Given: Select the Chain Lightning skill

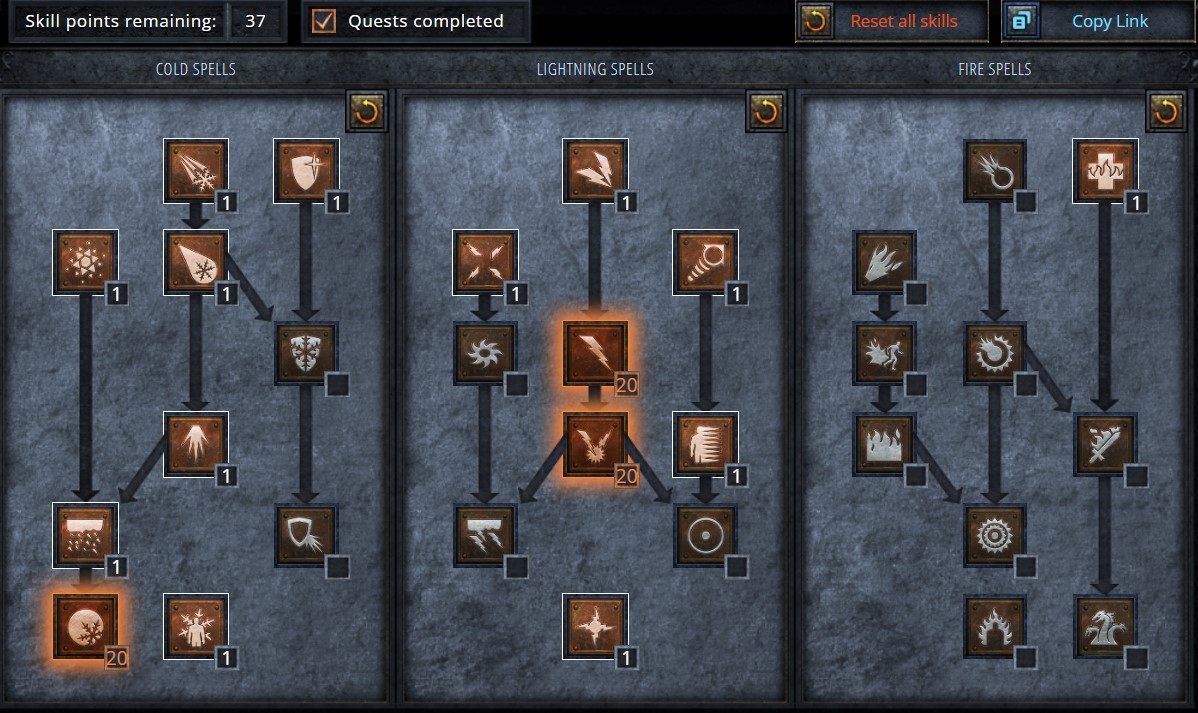Looking at the screenshot, I should [x=595, y=444].
